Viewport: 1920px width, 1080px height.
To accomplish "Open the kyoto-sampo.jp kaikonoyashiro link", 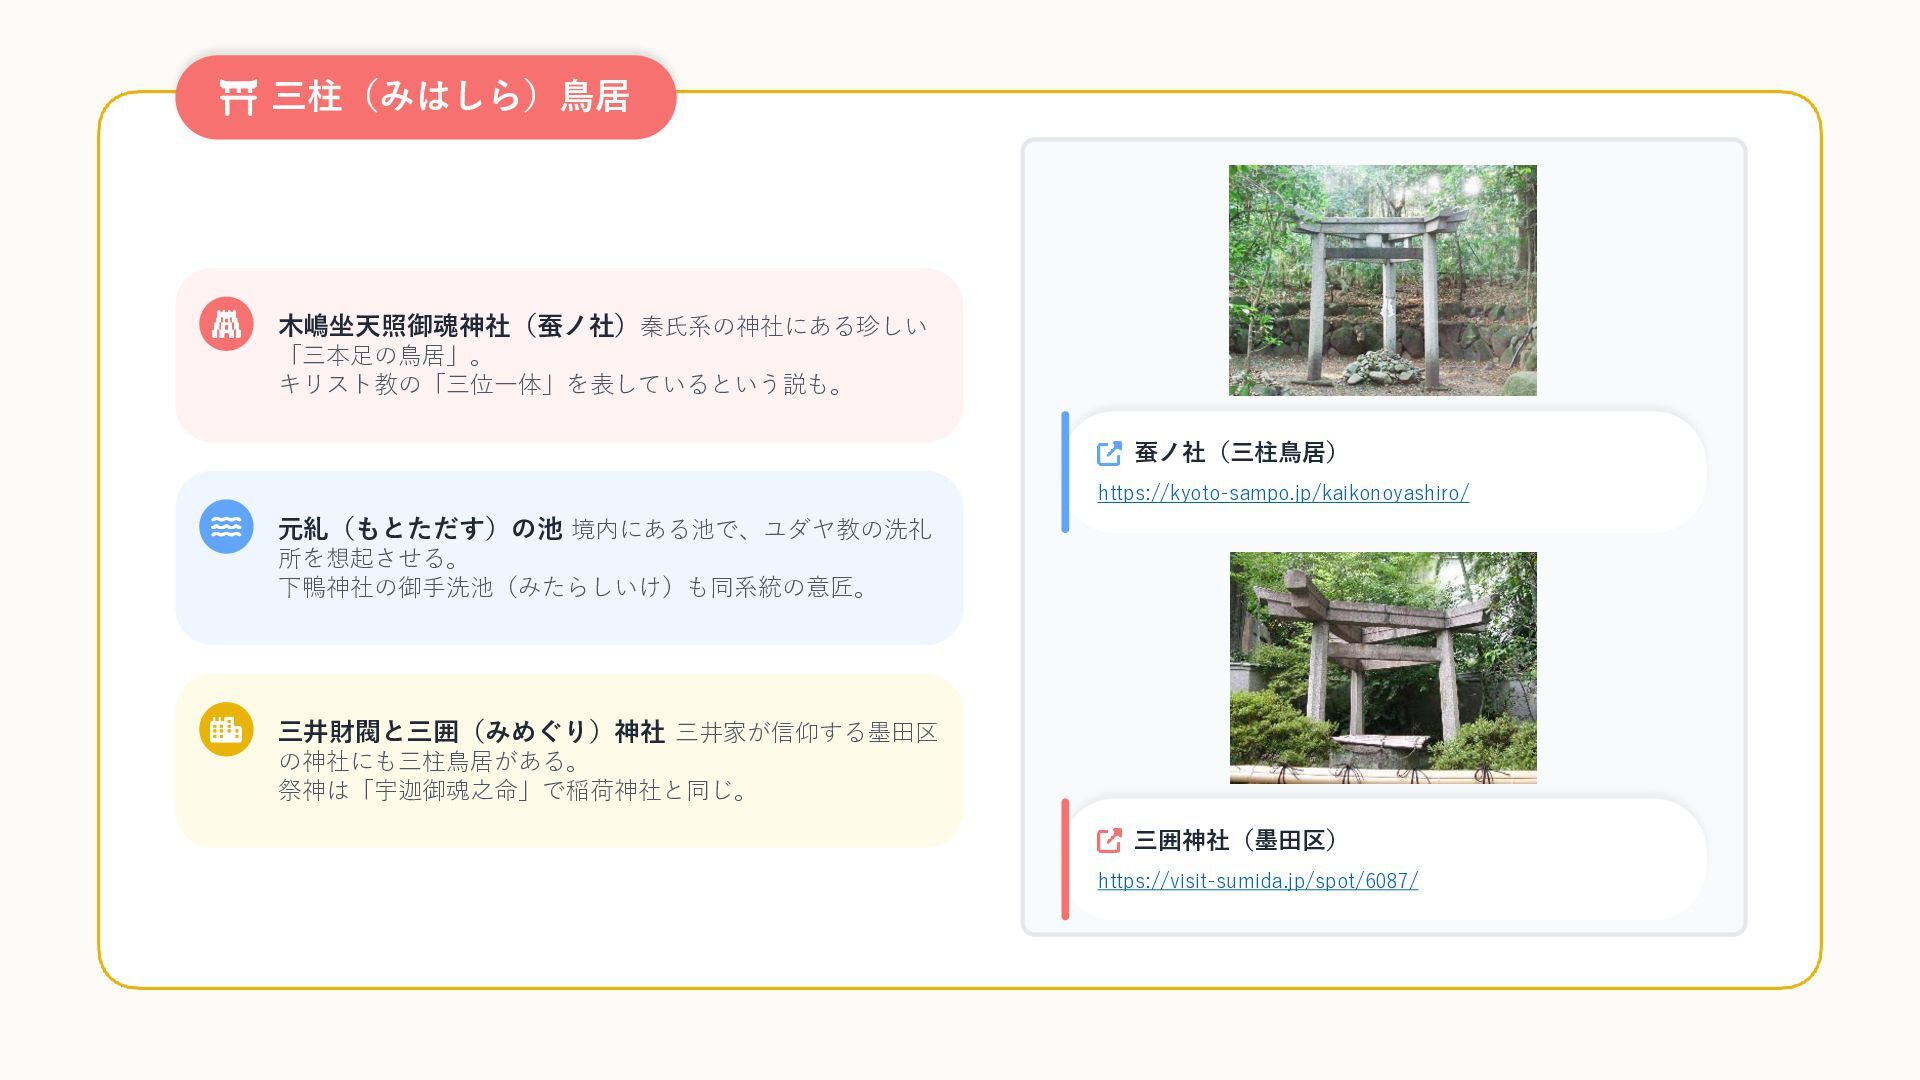I will tap(1283, 493).
